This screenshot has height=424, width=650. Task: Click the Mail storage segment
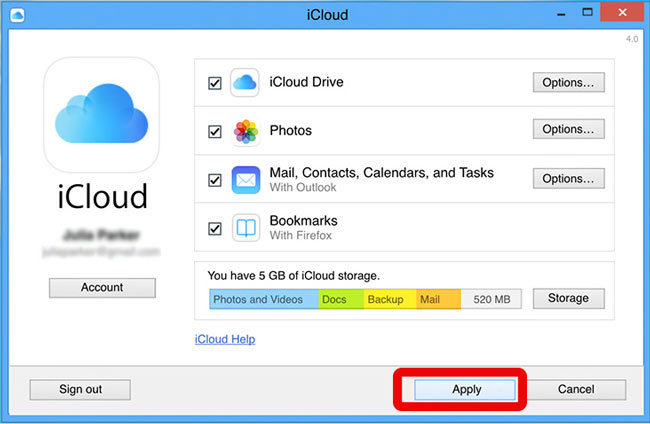[x=439, y=299]
